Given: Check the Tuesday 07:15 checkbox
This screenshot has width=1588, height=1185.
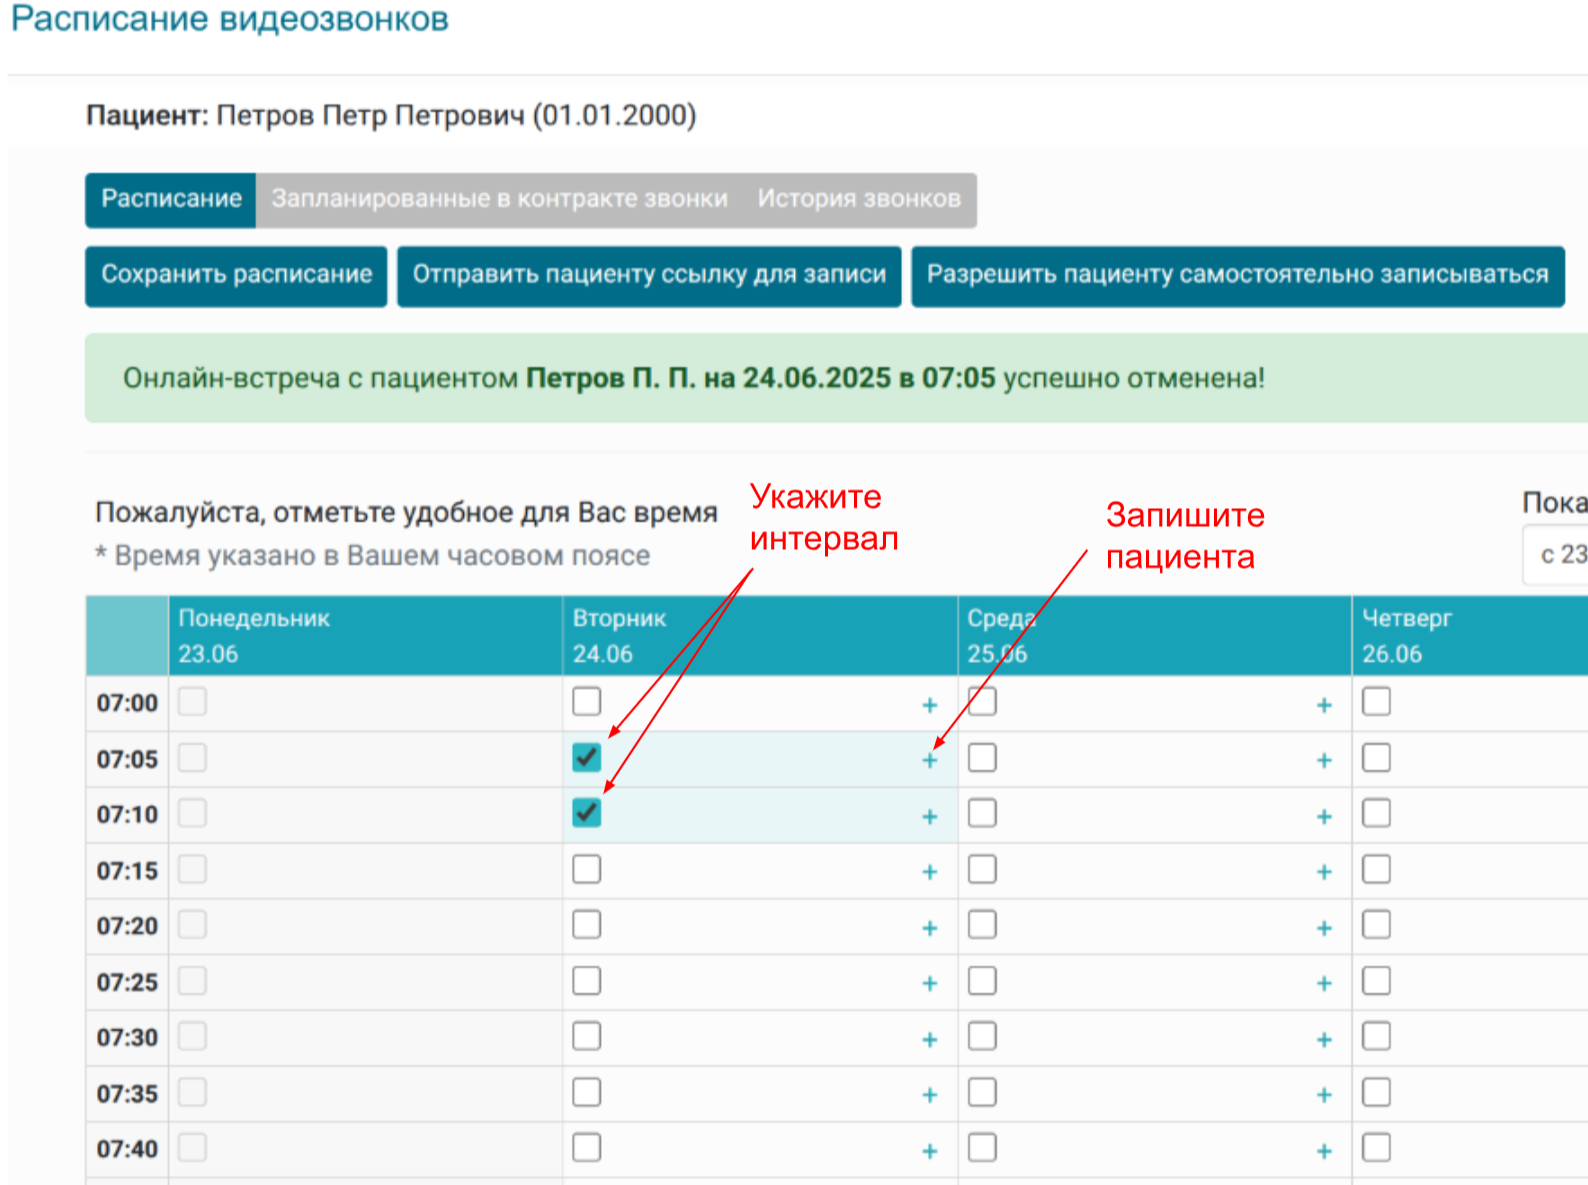Looking at the screenshot, I should [587, 869].
